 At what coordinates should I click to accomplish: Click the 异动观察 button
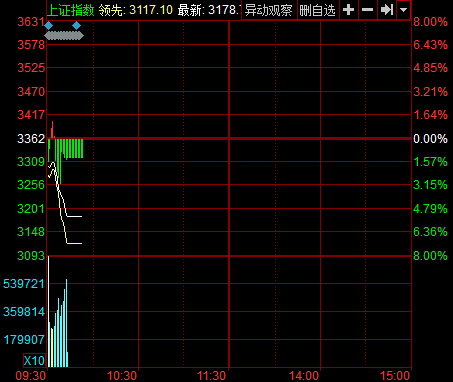tap(269, 10)
